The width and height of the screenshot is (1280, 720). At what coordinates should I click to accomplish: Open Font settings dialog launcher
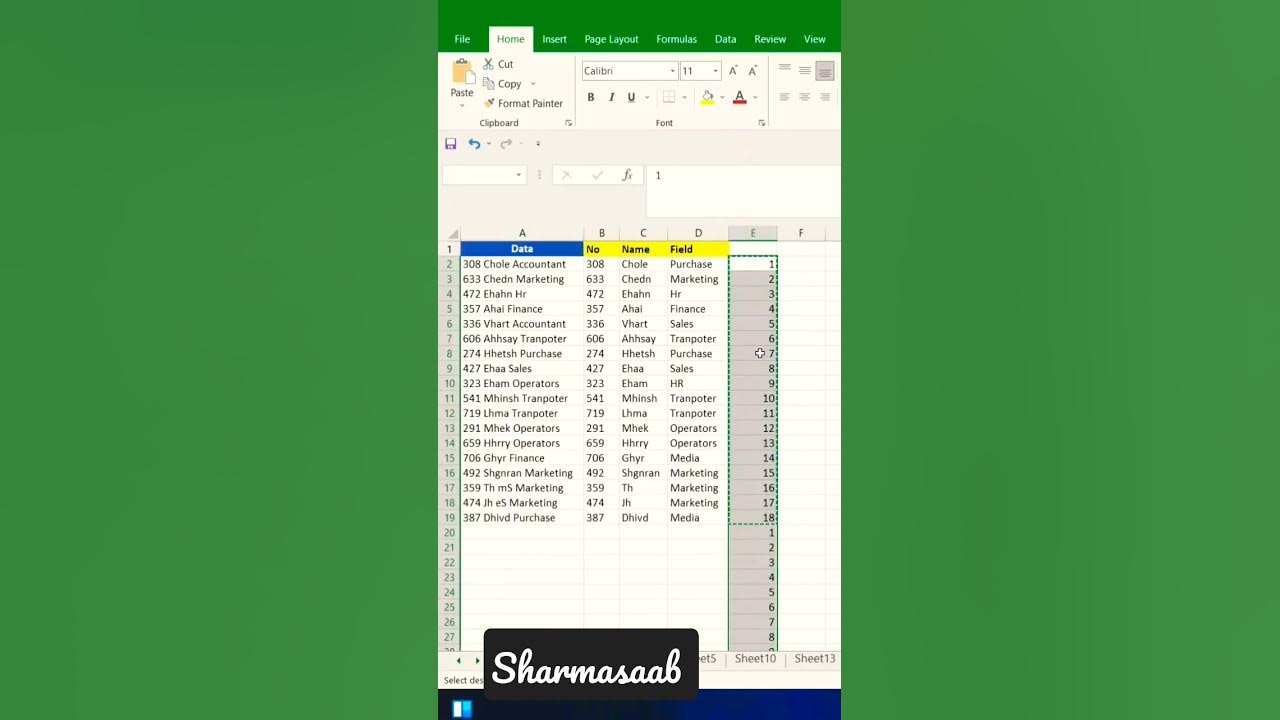(x=762, y=123)
